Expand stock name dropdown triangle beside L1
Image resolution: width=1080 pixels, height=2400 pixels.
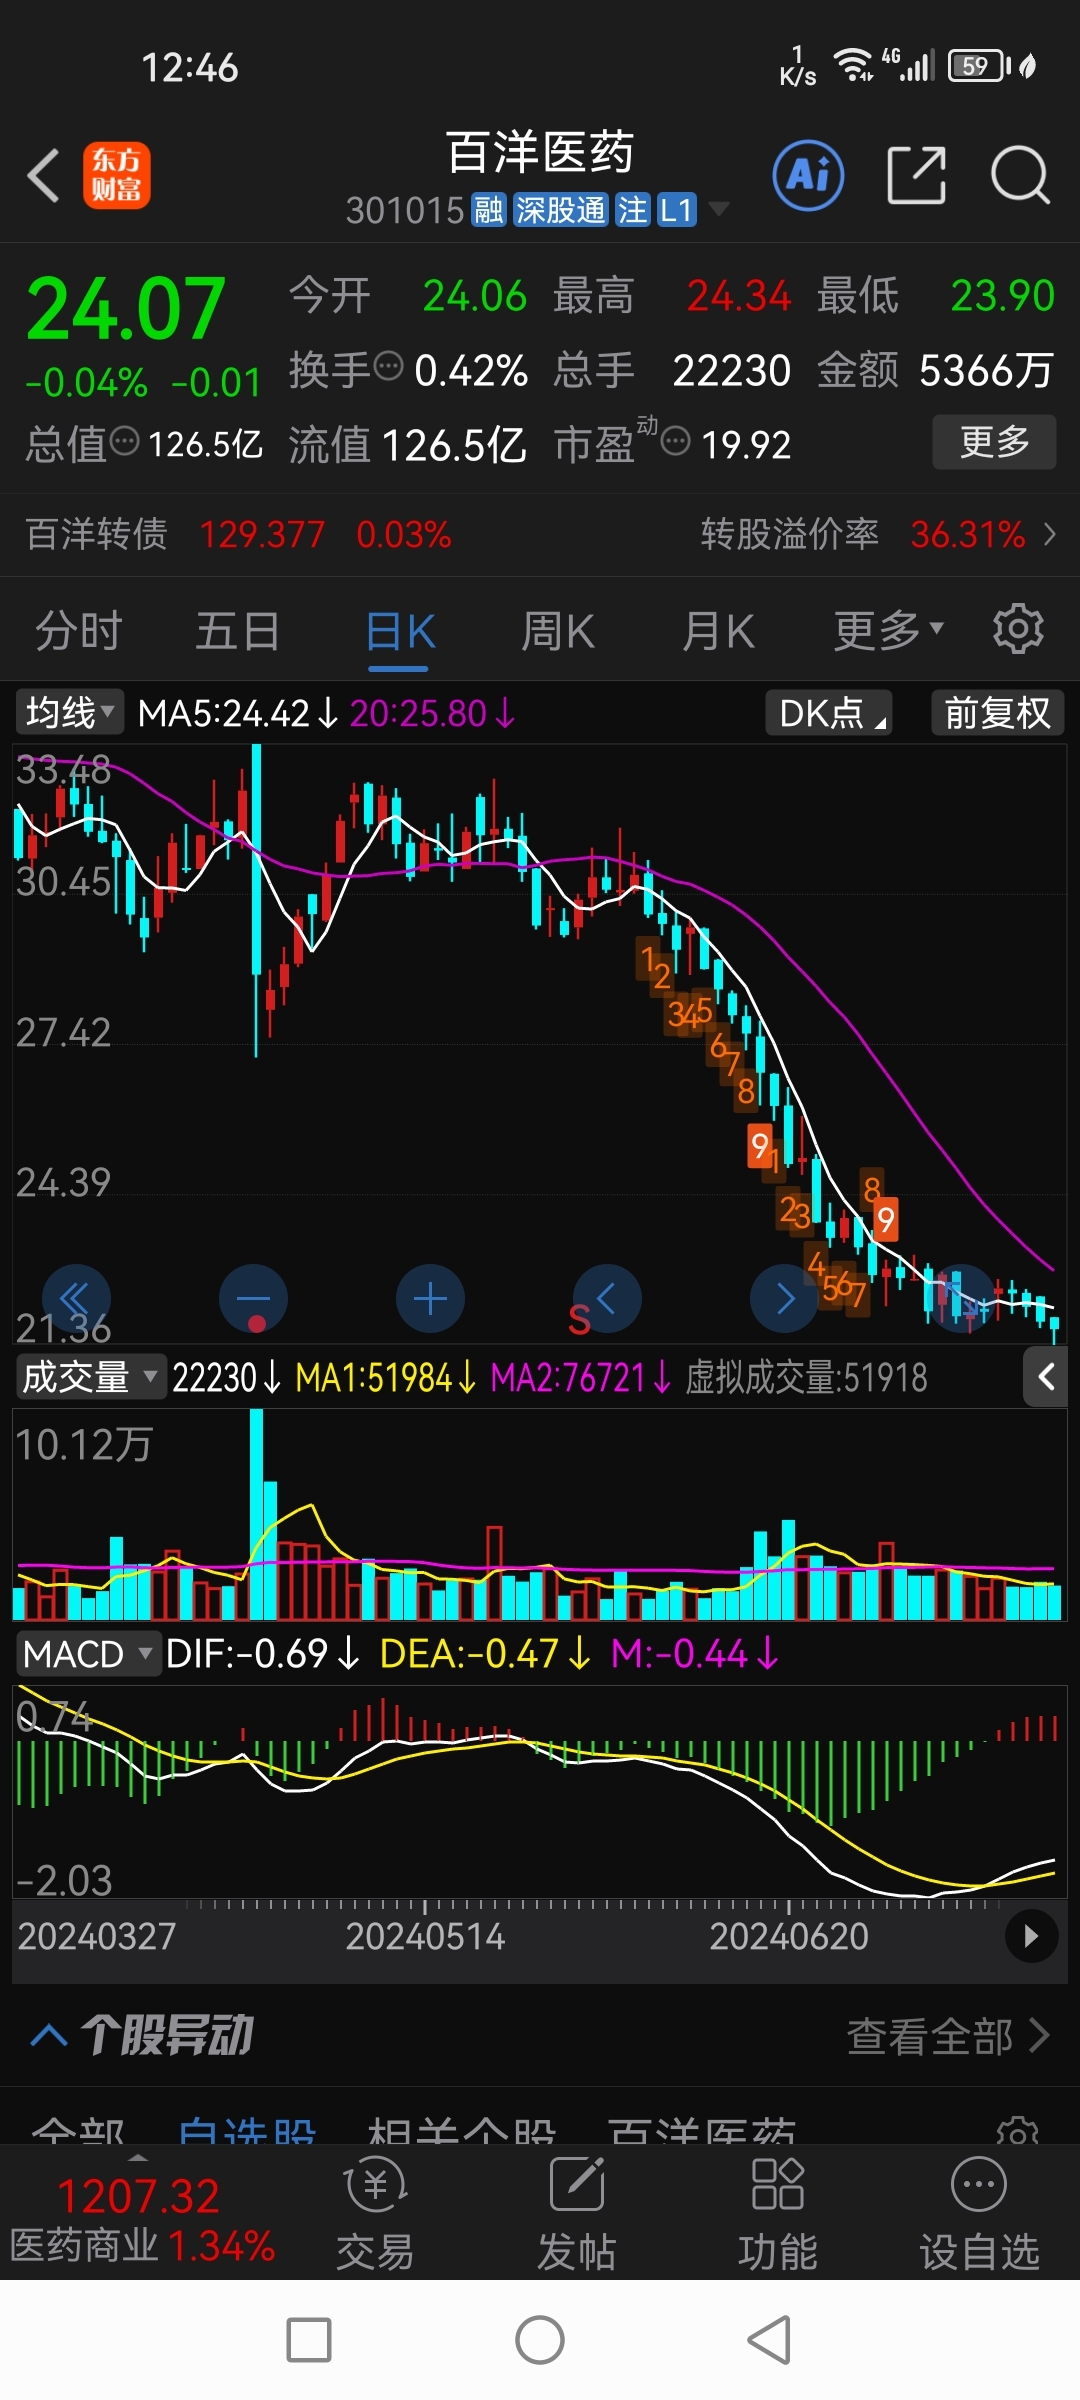pos(718,209)
